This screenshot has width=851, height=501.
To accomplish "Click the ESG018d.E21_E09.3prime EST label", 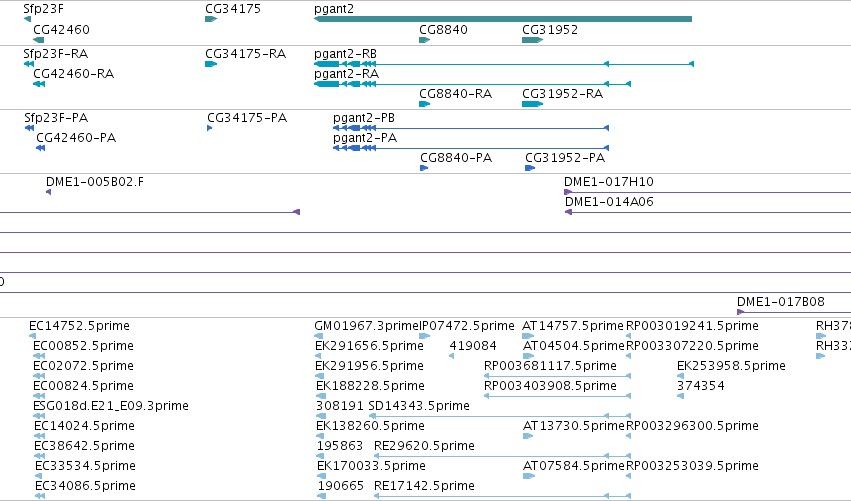I will tap(111, 406).
